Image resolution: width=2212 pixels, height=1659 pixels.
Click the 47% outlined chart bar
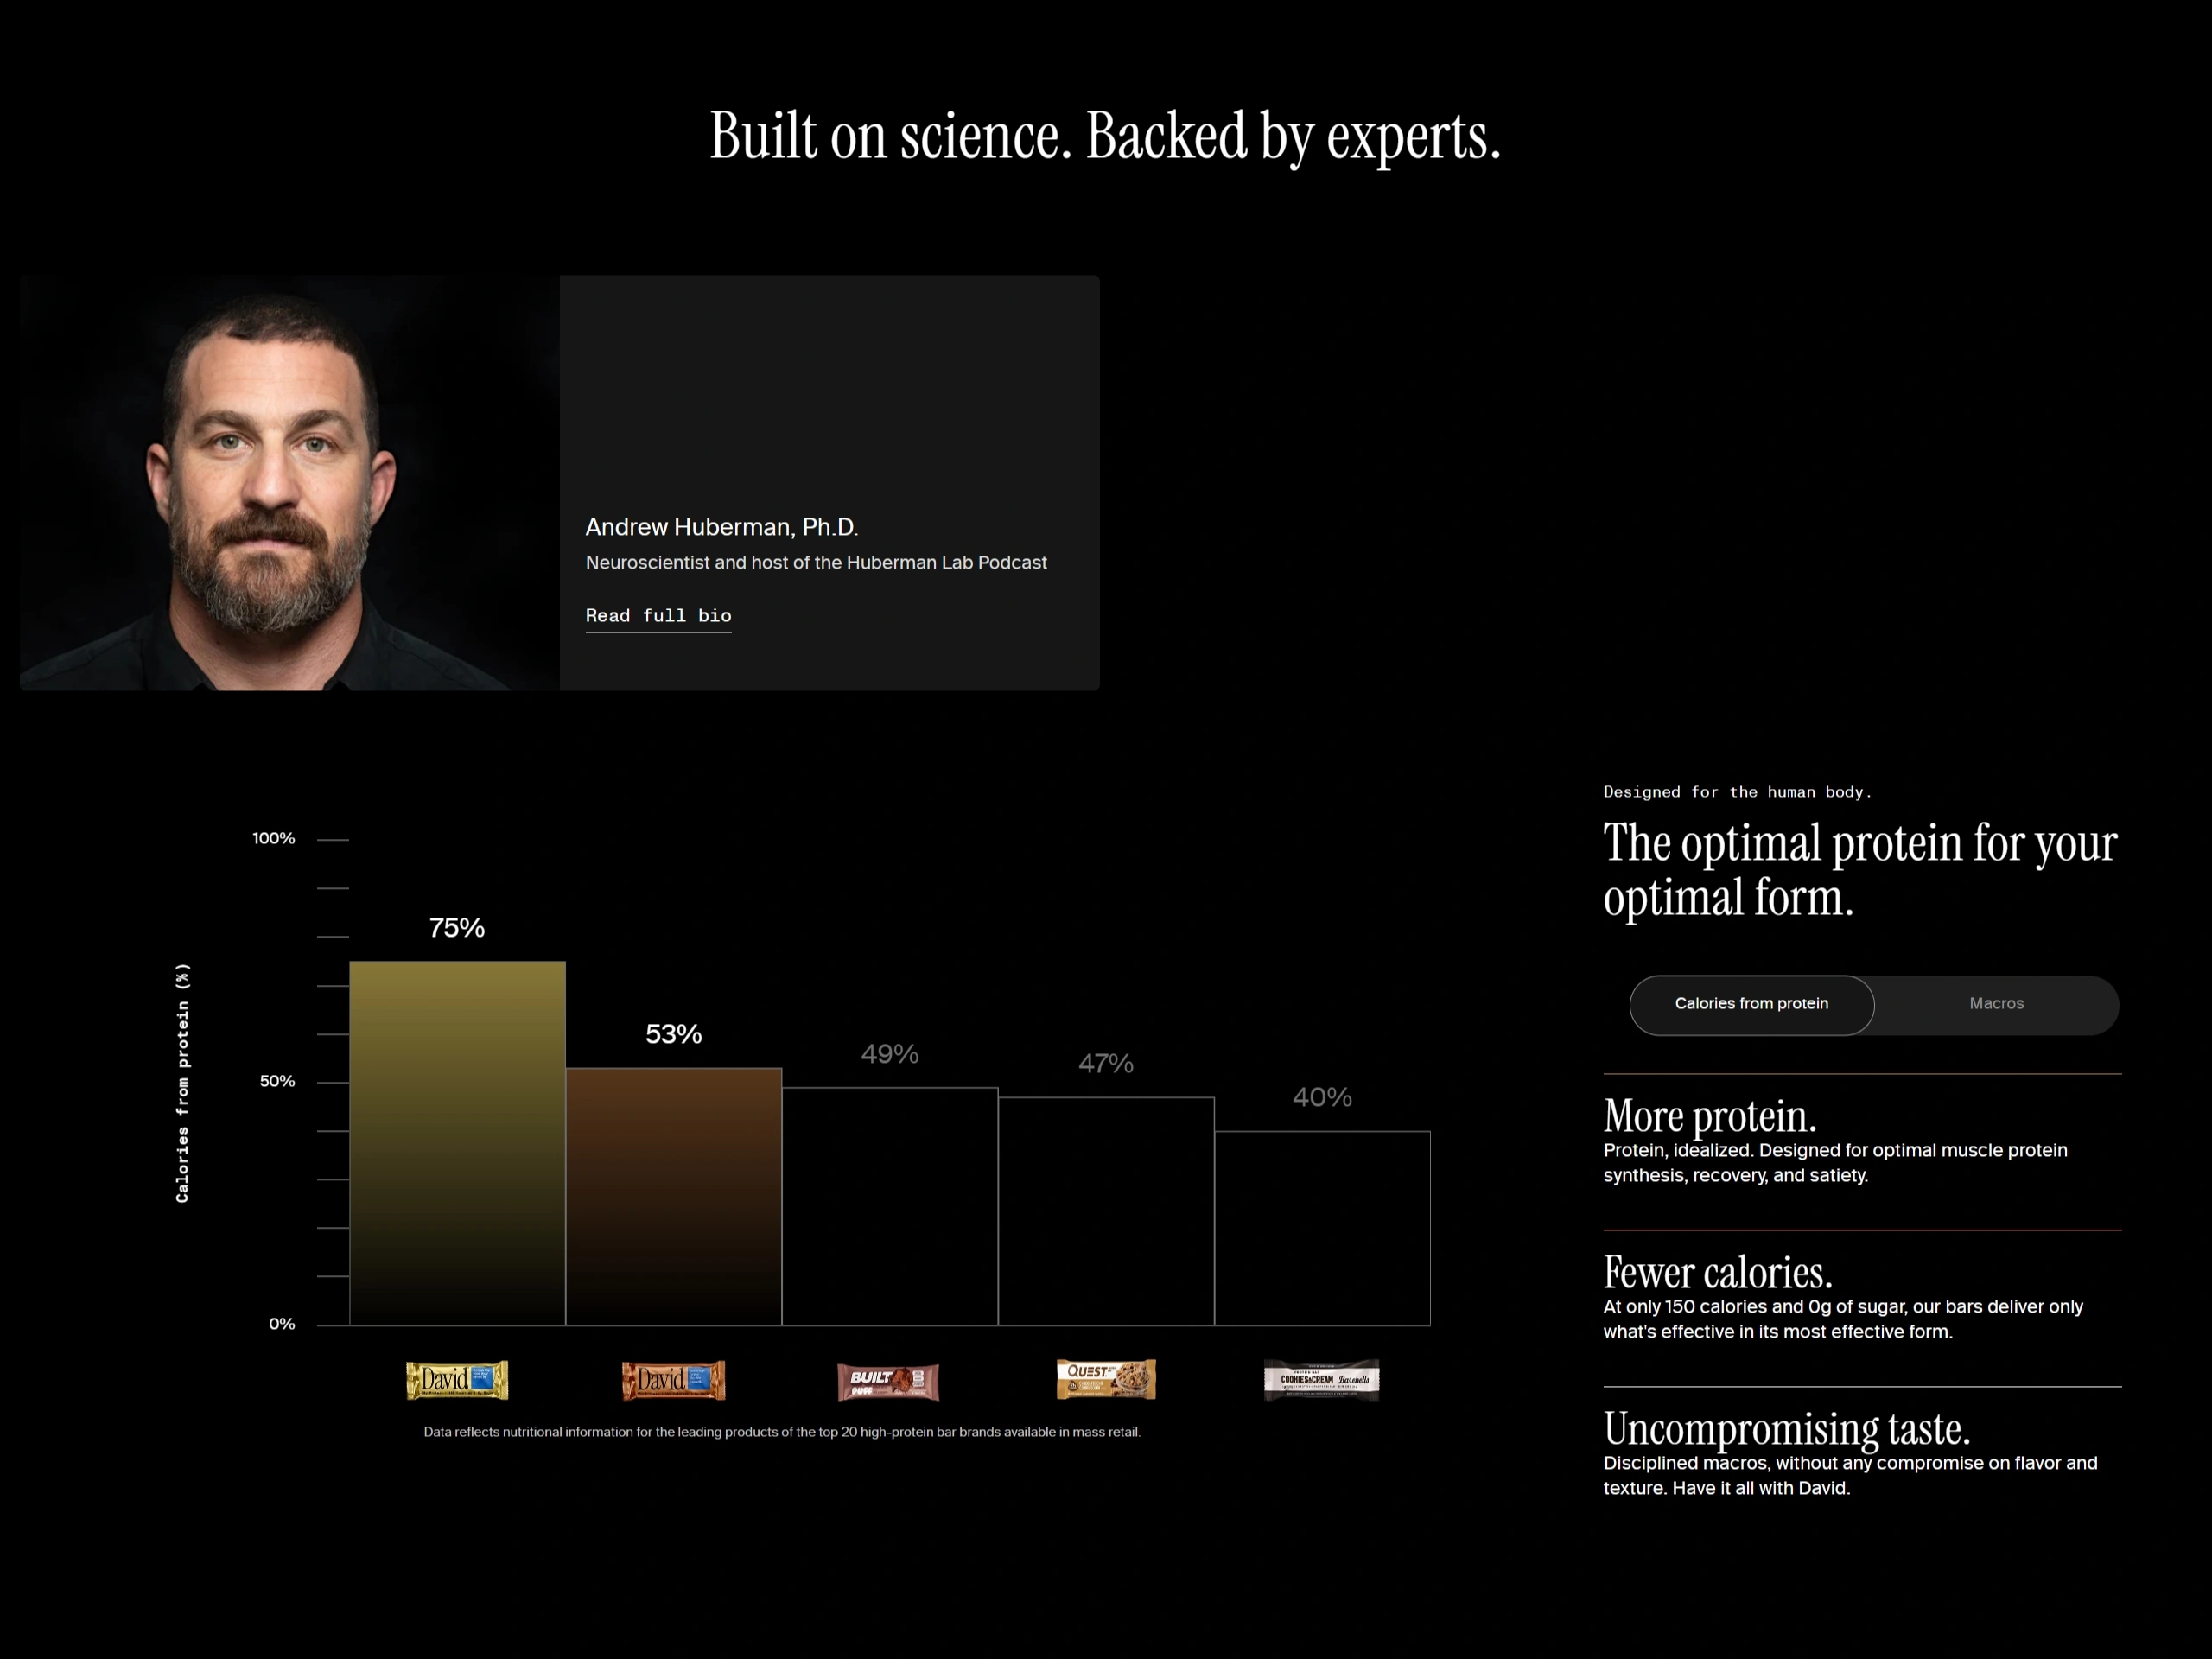[x=1106, y=1211]
